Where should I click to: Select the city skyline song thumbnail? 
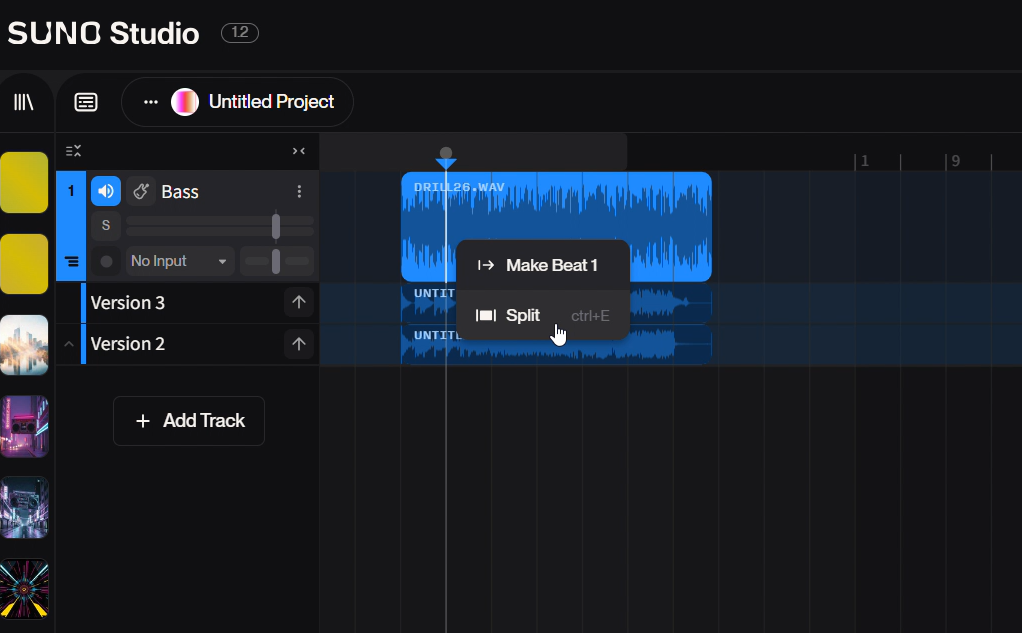[24, 345]
